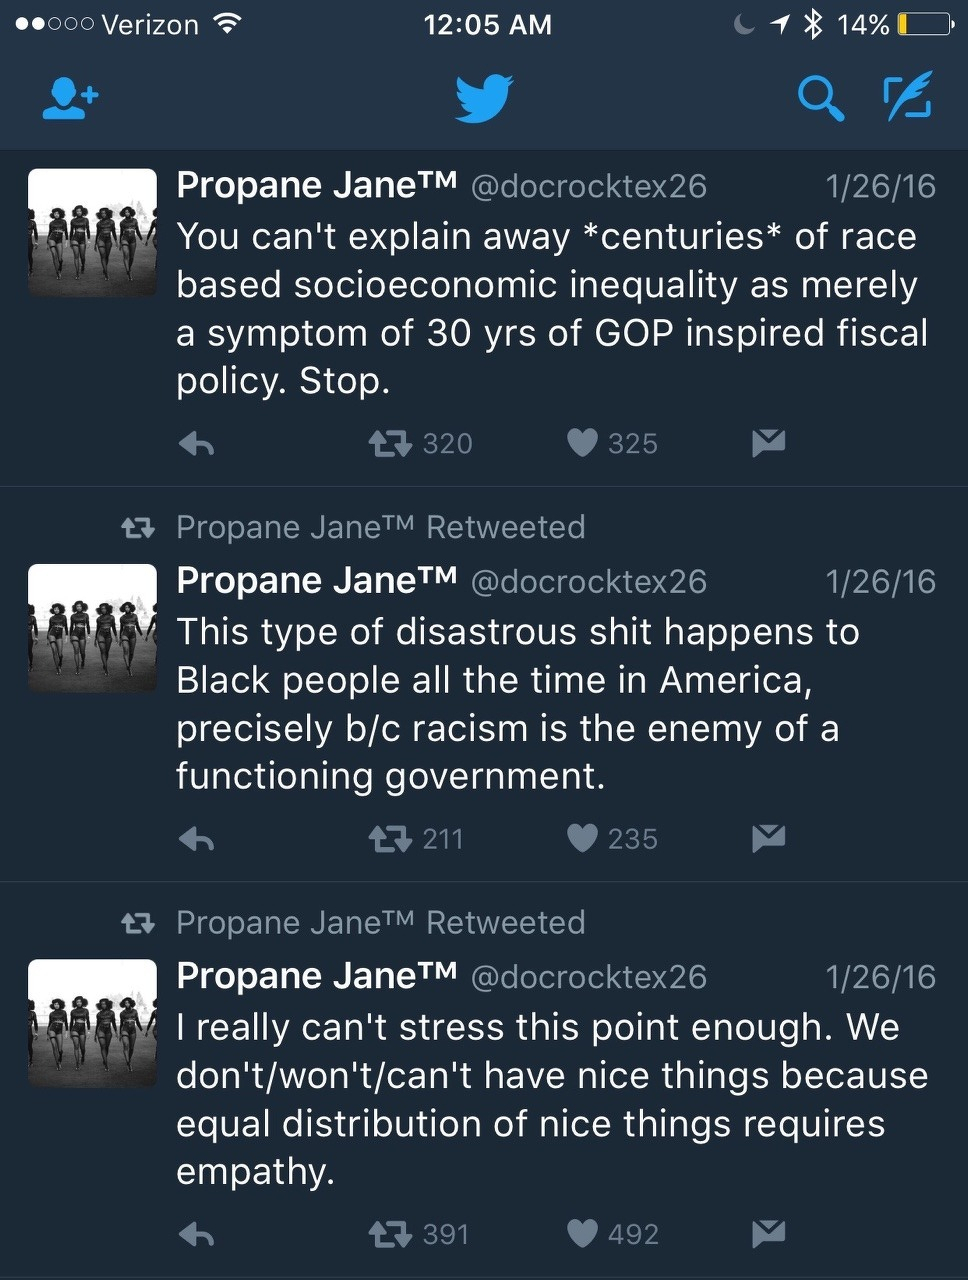968x1280 pixels.
Task: Share the 'functioning government' tweet by message
Action: pos(768,838)
